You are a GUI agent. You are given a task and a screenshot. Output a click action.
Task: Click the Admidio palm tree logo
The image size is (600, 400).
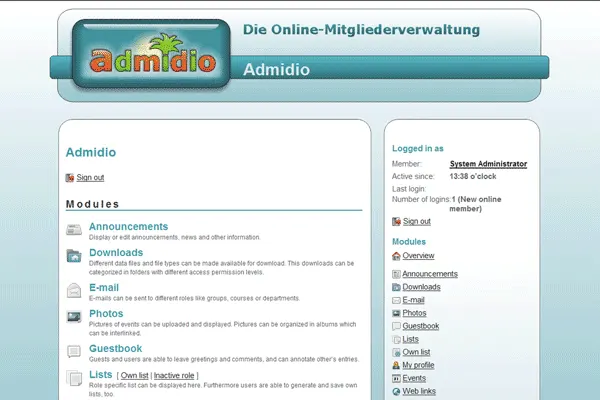tap(150, 58)
